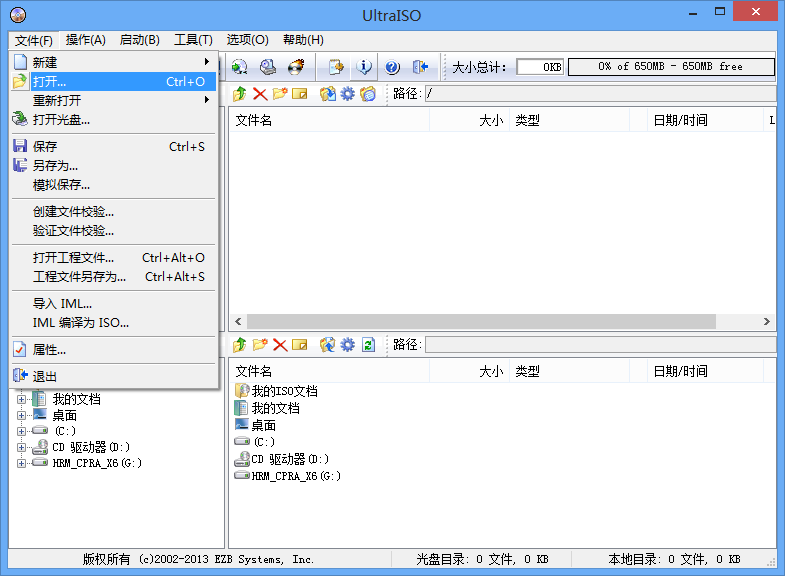
Task: Select 我的ISO文档 in the local file list
Action: click(276, 391)
